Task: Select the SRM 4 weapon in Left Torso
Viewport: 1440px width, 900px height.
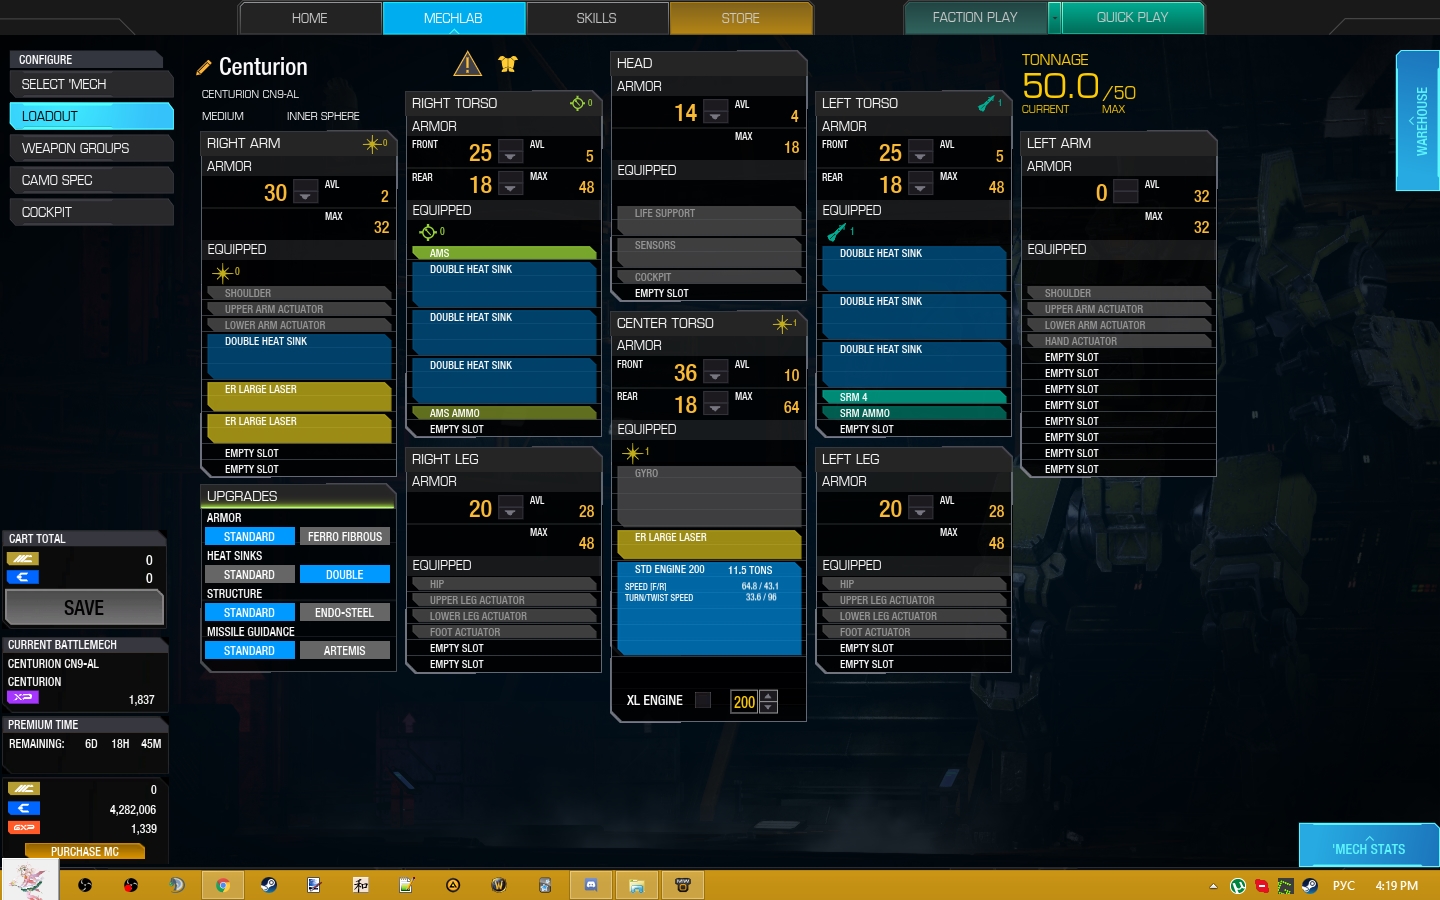Action: pos(914,397)
